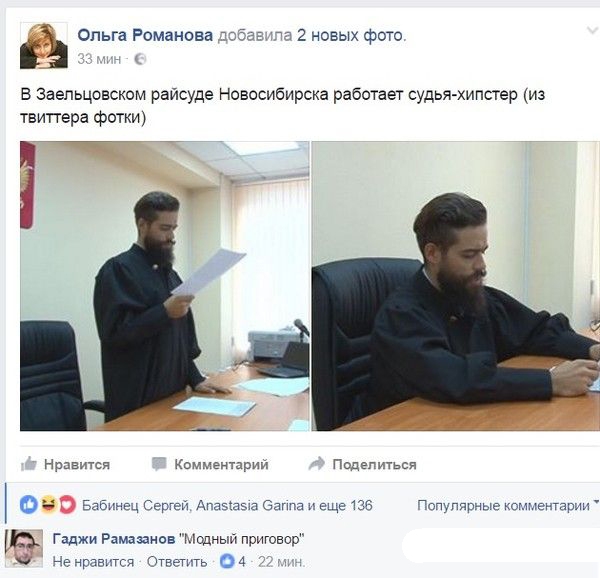Click the globe privacy icon near 33 мин
This screenshot has width=600, height=578.
pyautogui.click(x=140, y=59)
